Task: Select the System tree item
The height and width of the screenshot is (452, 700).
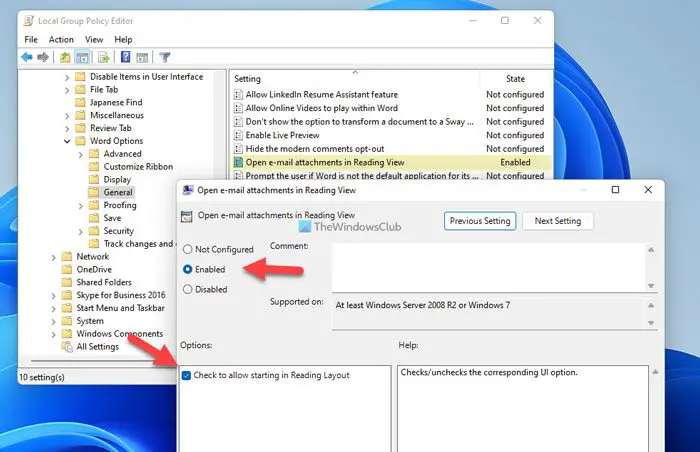Action: click(90, 321)
